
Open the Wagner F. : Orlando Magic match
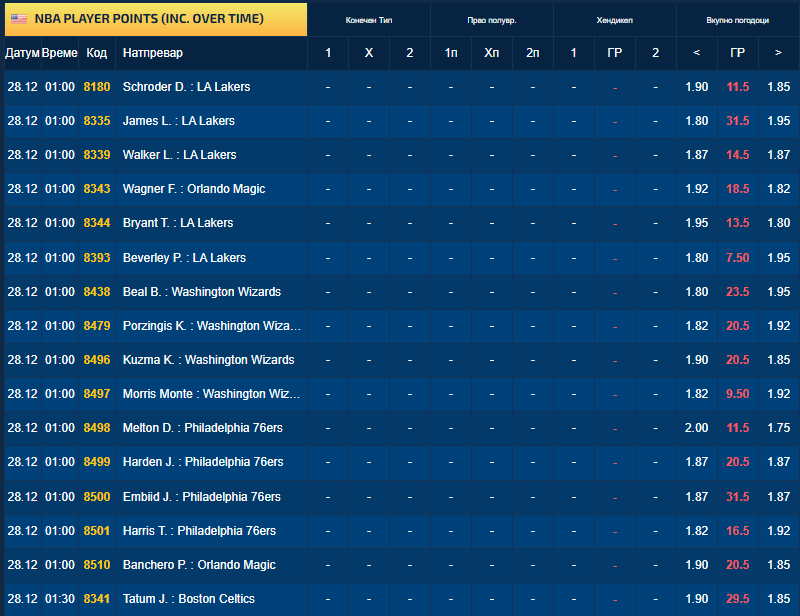[x=194, y=189]
